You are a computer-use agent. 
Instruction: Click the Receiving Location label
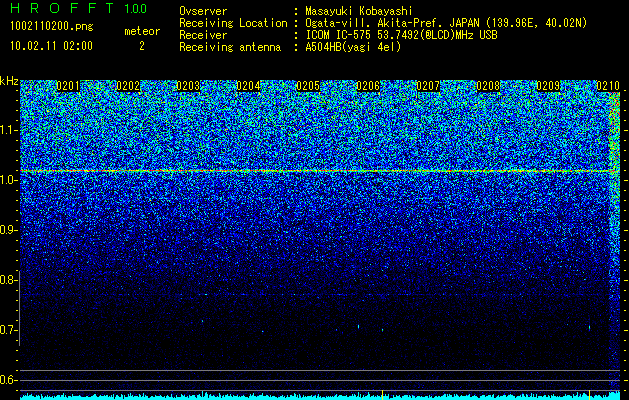click(233, 23)
